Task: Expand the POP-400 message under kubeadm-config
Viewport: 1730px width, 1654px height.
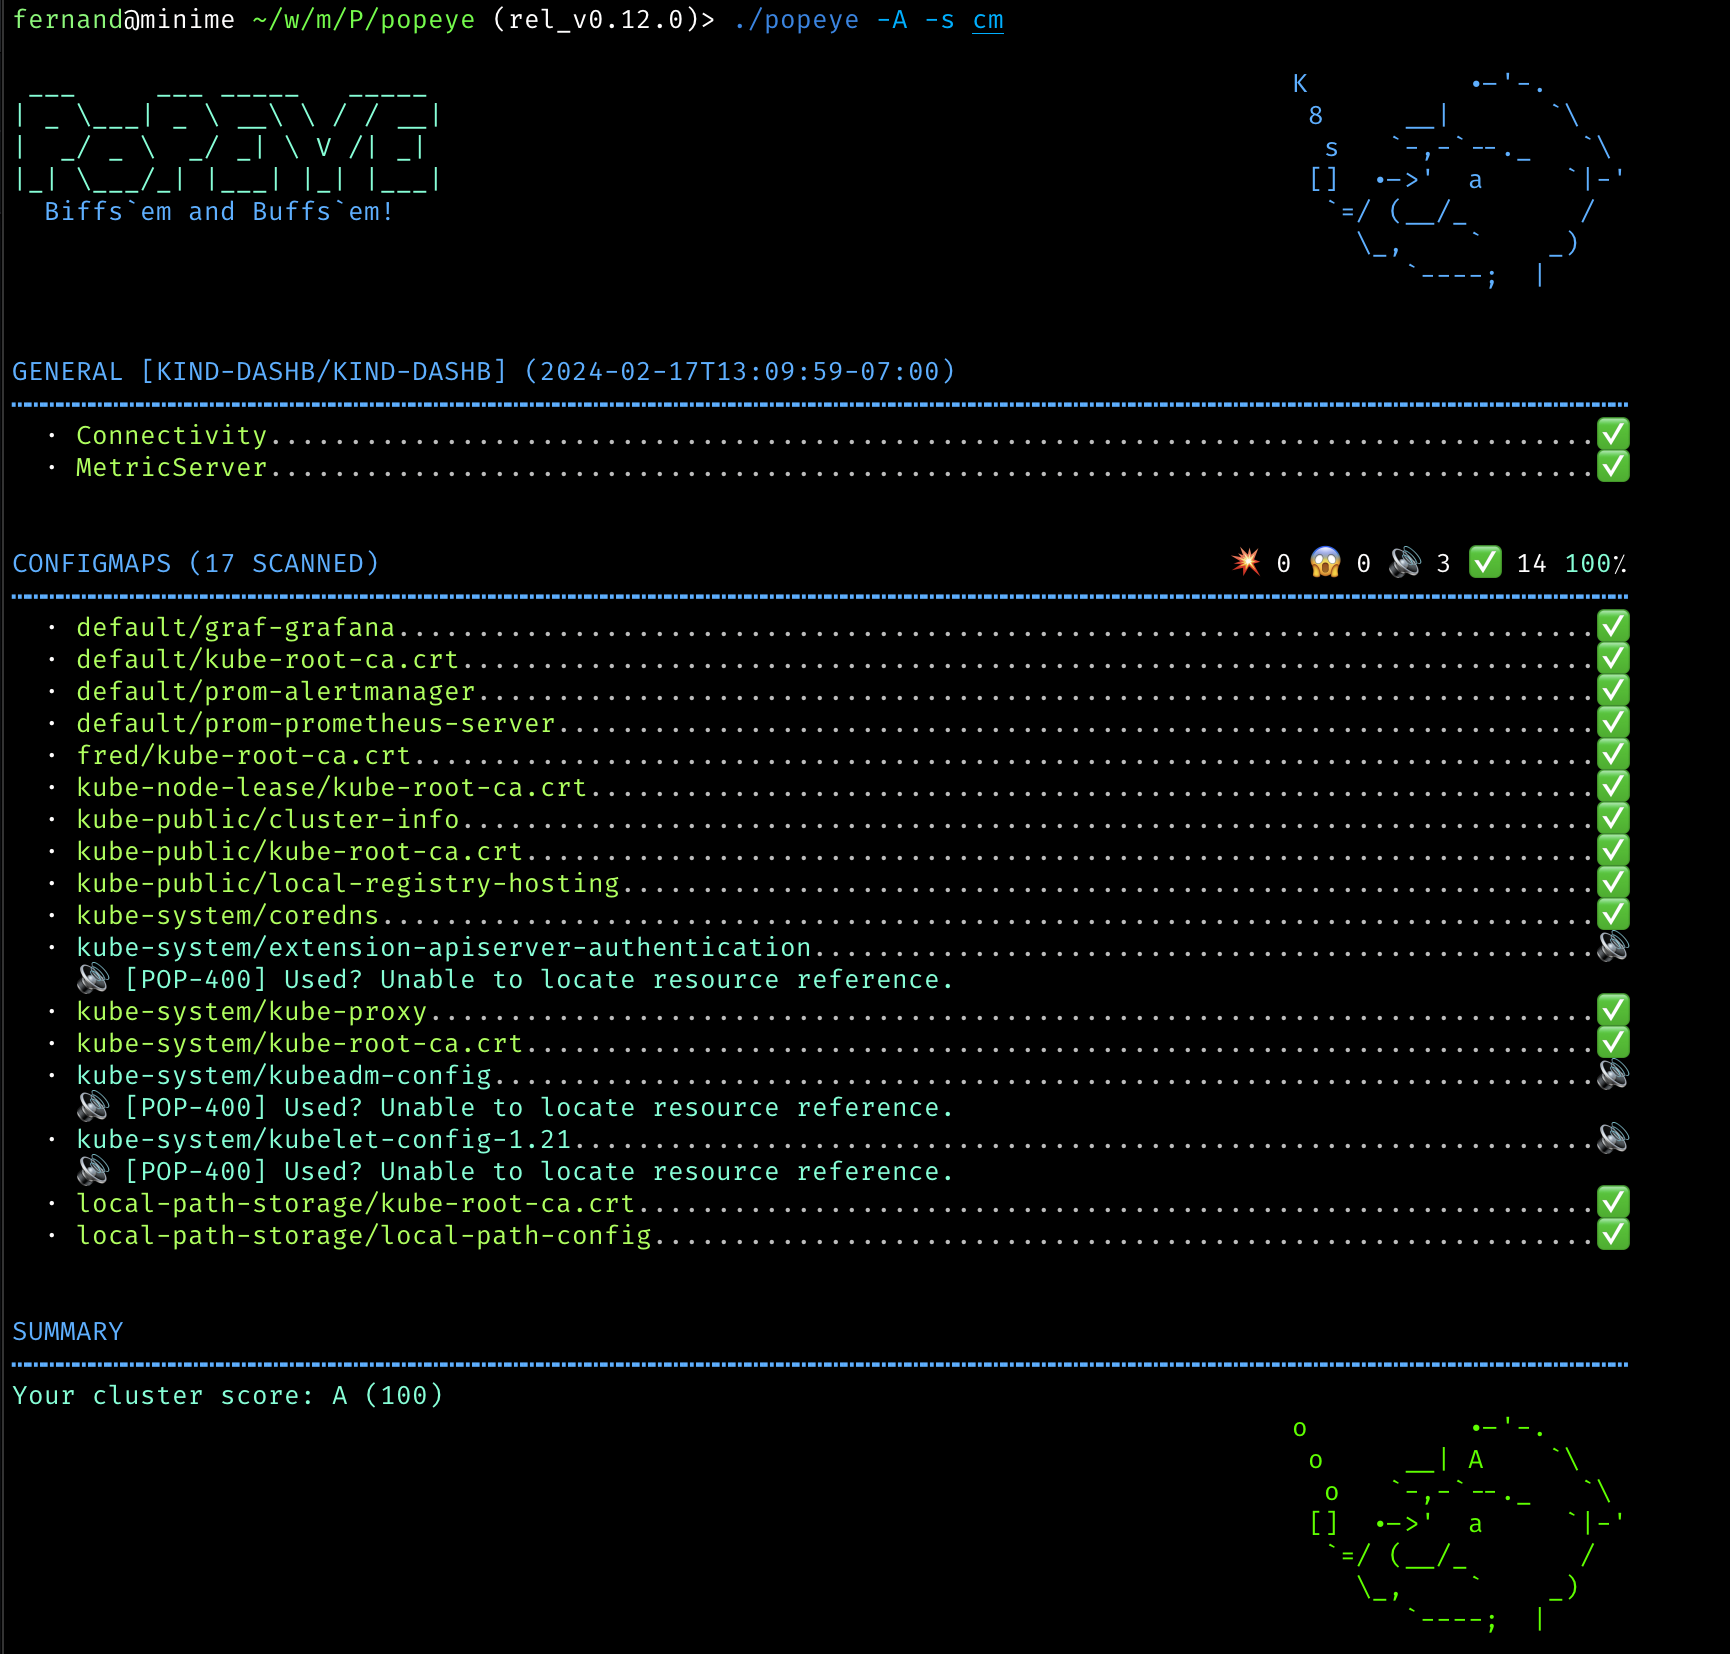Action: [x=537, y=1107]
